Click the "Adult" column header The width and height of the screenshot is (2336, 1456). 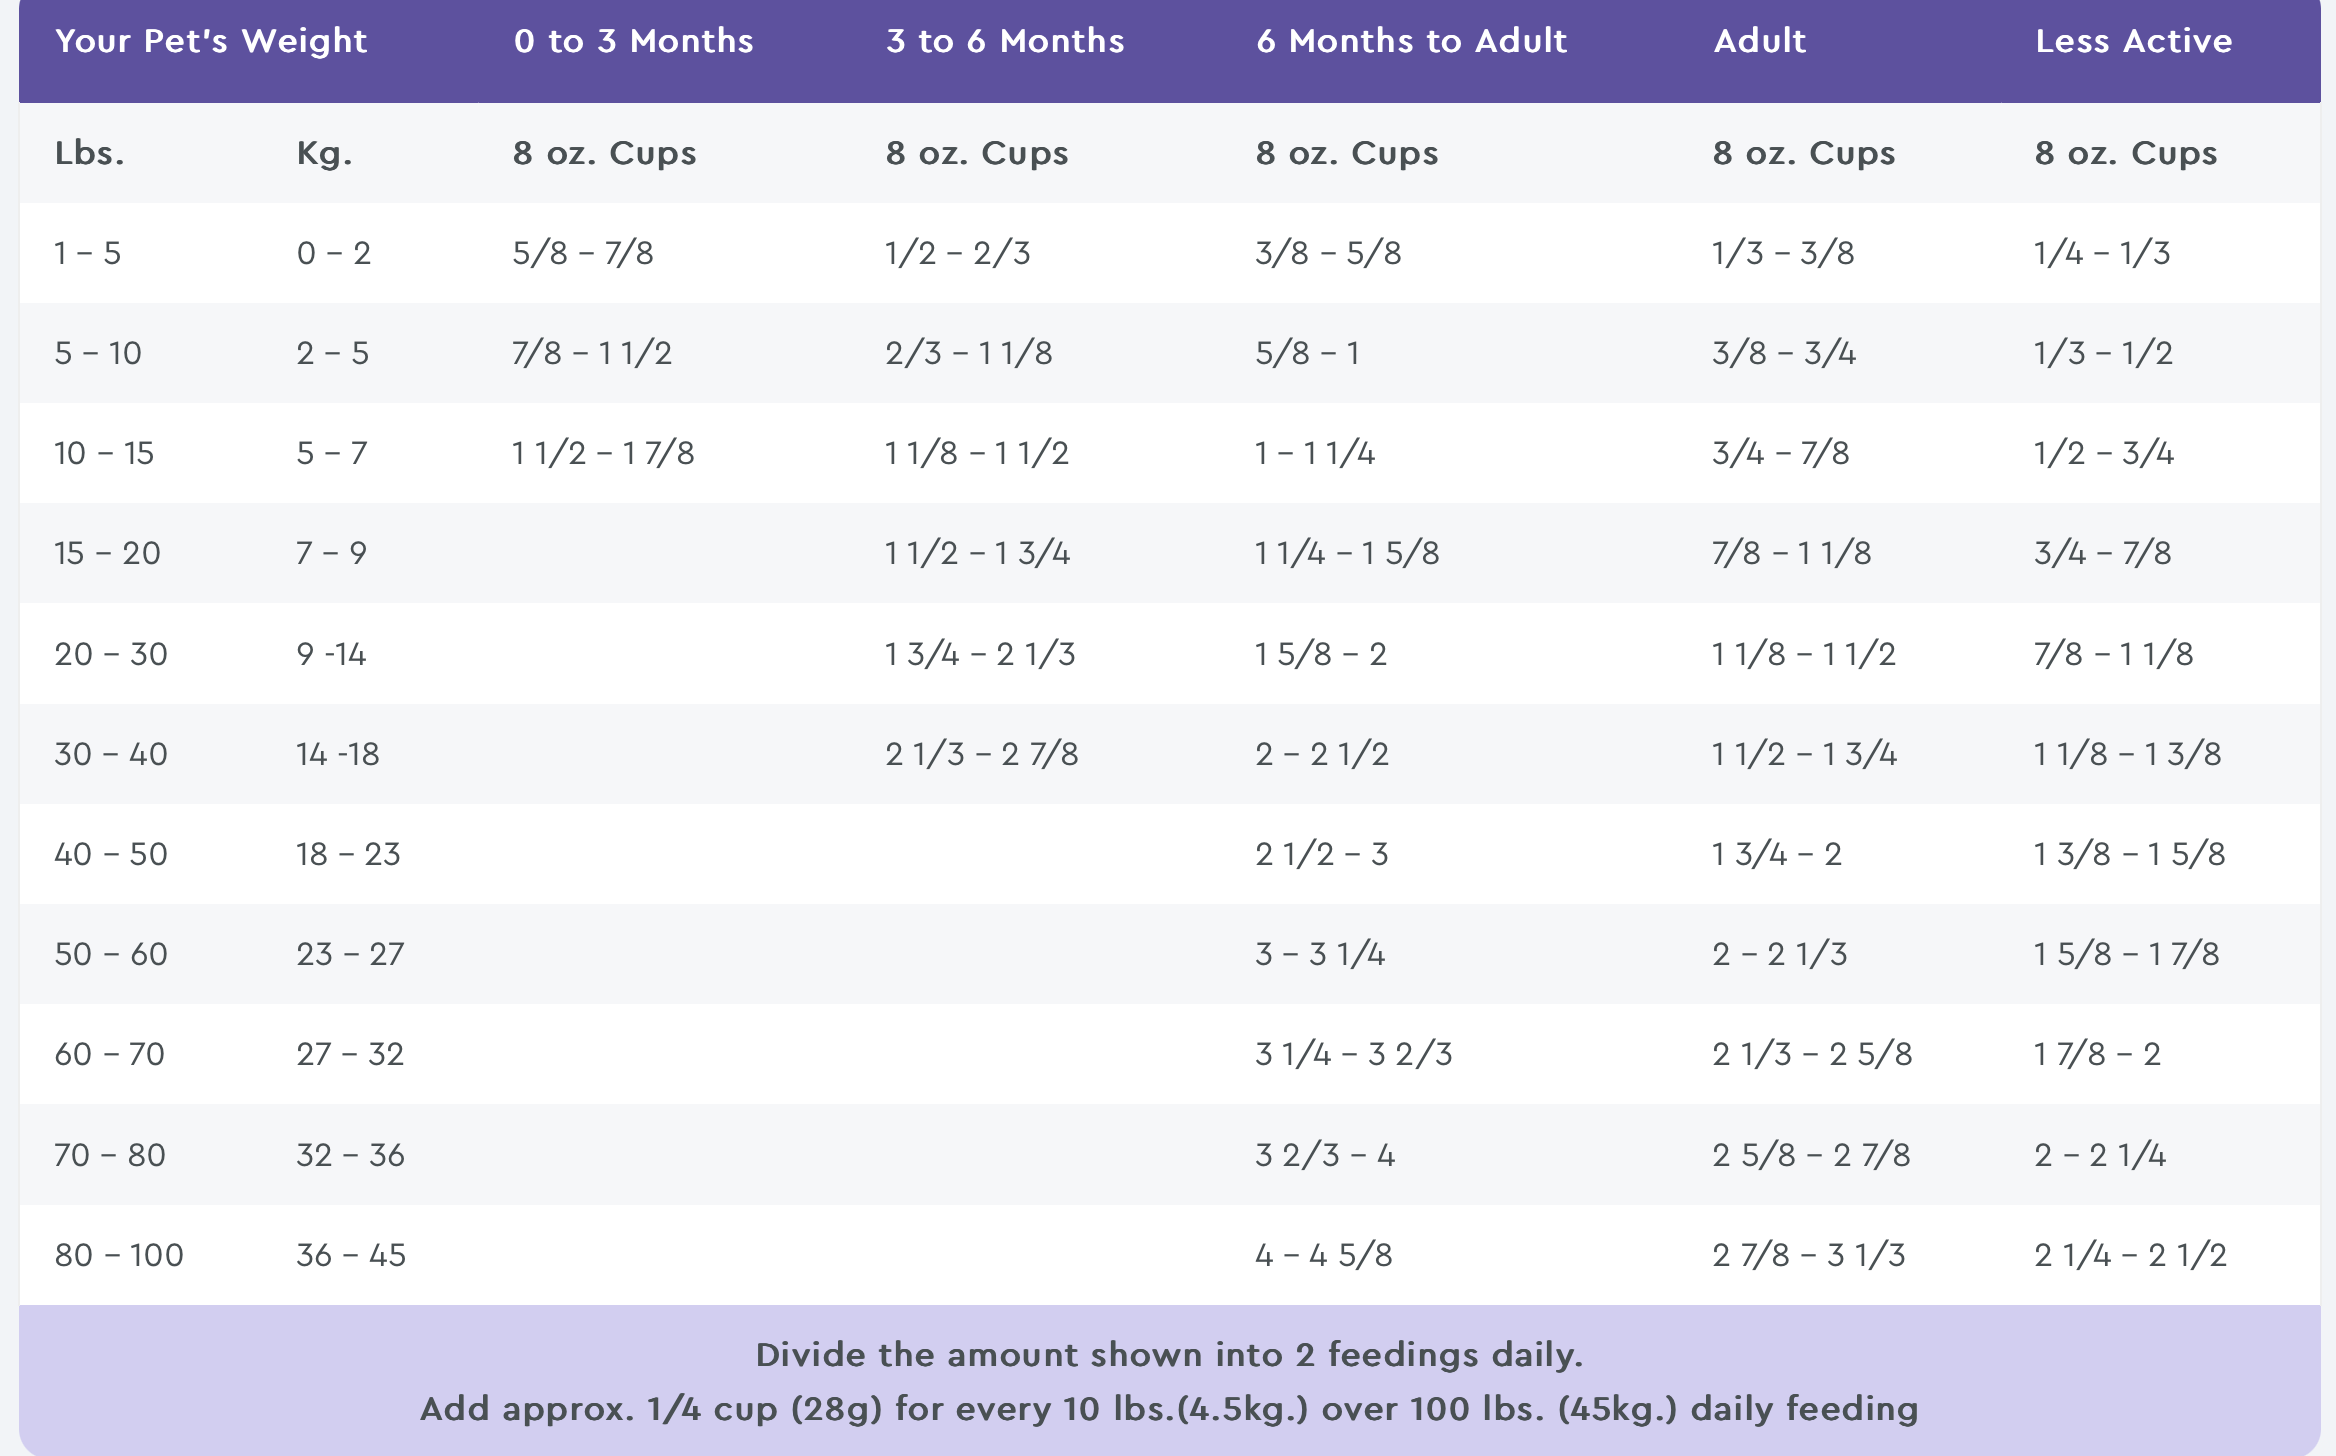click(x=1759, y=41)
